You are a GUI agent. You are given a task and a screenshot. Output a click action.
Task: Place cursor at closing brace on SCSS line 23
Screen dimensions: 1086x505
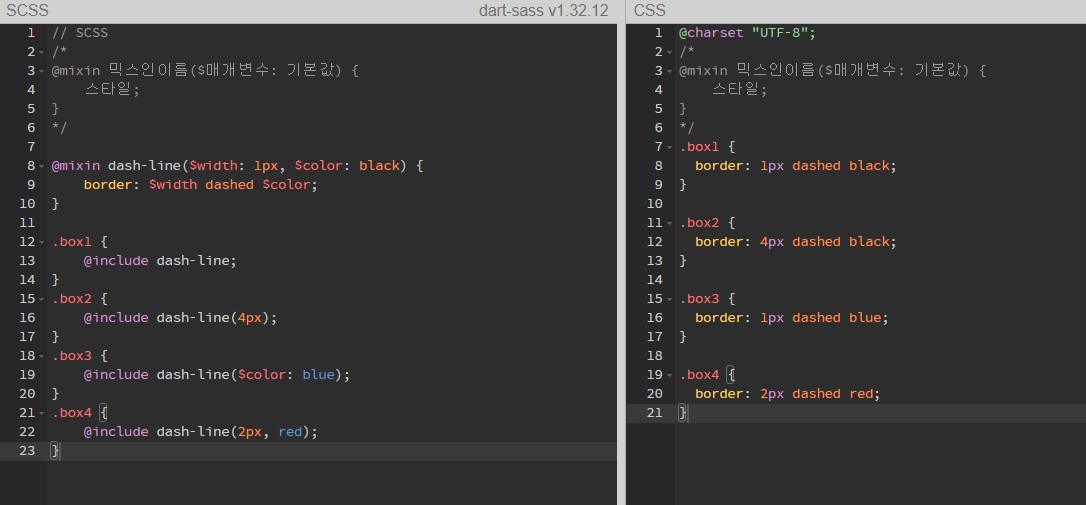click(55, 451)
